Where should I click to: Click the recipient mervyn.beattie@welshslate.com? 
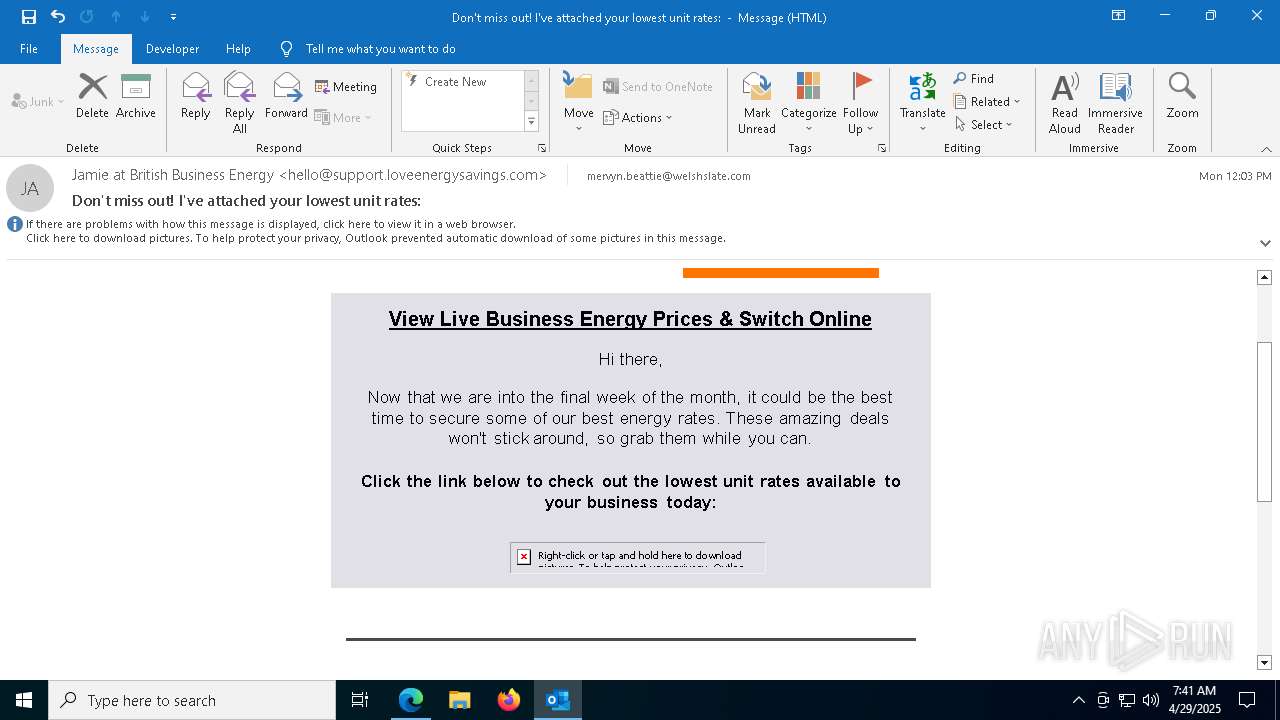click(x=669, y=176)
